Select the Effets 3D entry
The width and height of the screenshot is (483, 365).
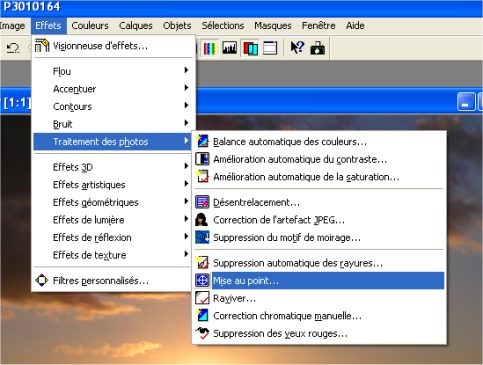click(113, 167)
